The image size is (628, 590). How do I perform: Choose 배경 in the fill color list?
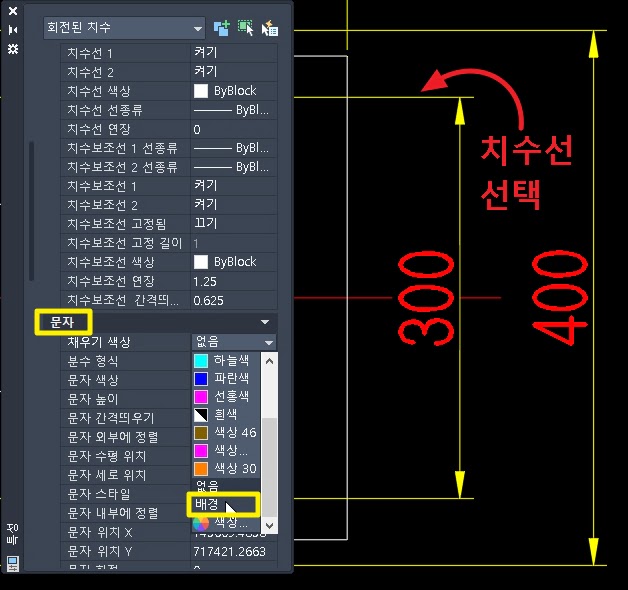[x=223, y=505]
